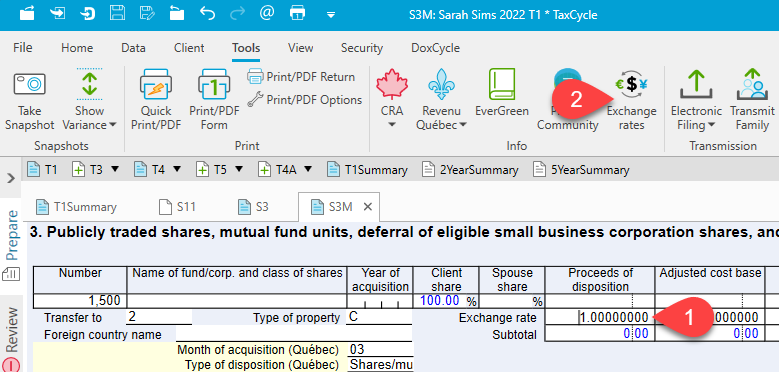Click the folder icon in quick access toolbar
Image resolution: width=779 pixels, height=372 pixels.
(176, 13)
